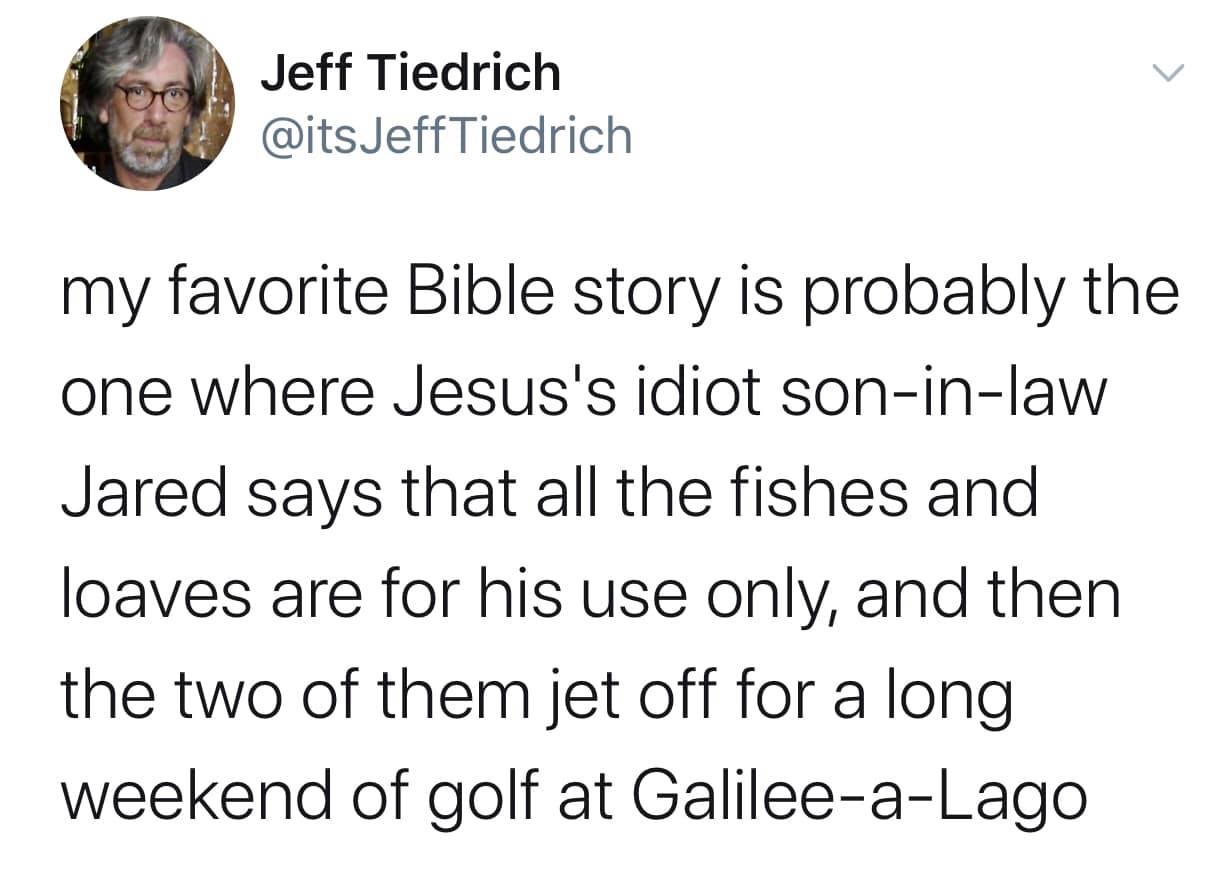Screen dimensions: 1215x893
Task: Open the Jeff Tiedrich display name
Action: pos(410,73)
